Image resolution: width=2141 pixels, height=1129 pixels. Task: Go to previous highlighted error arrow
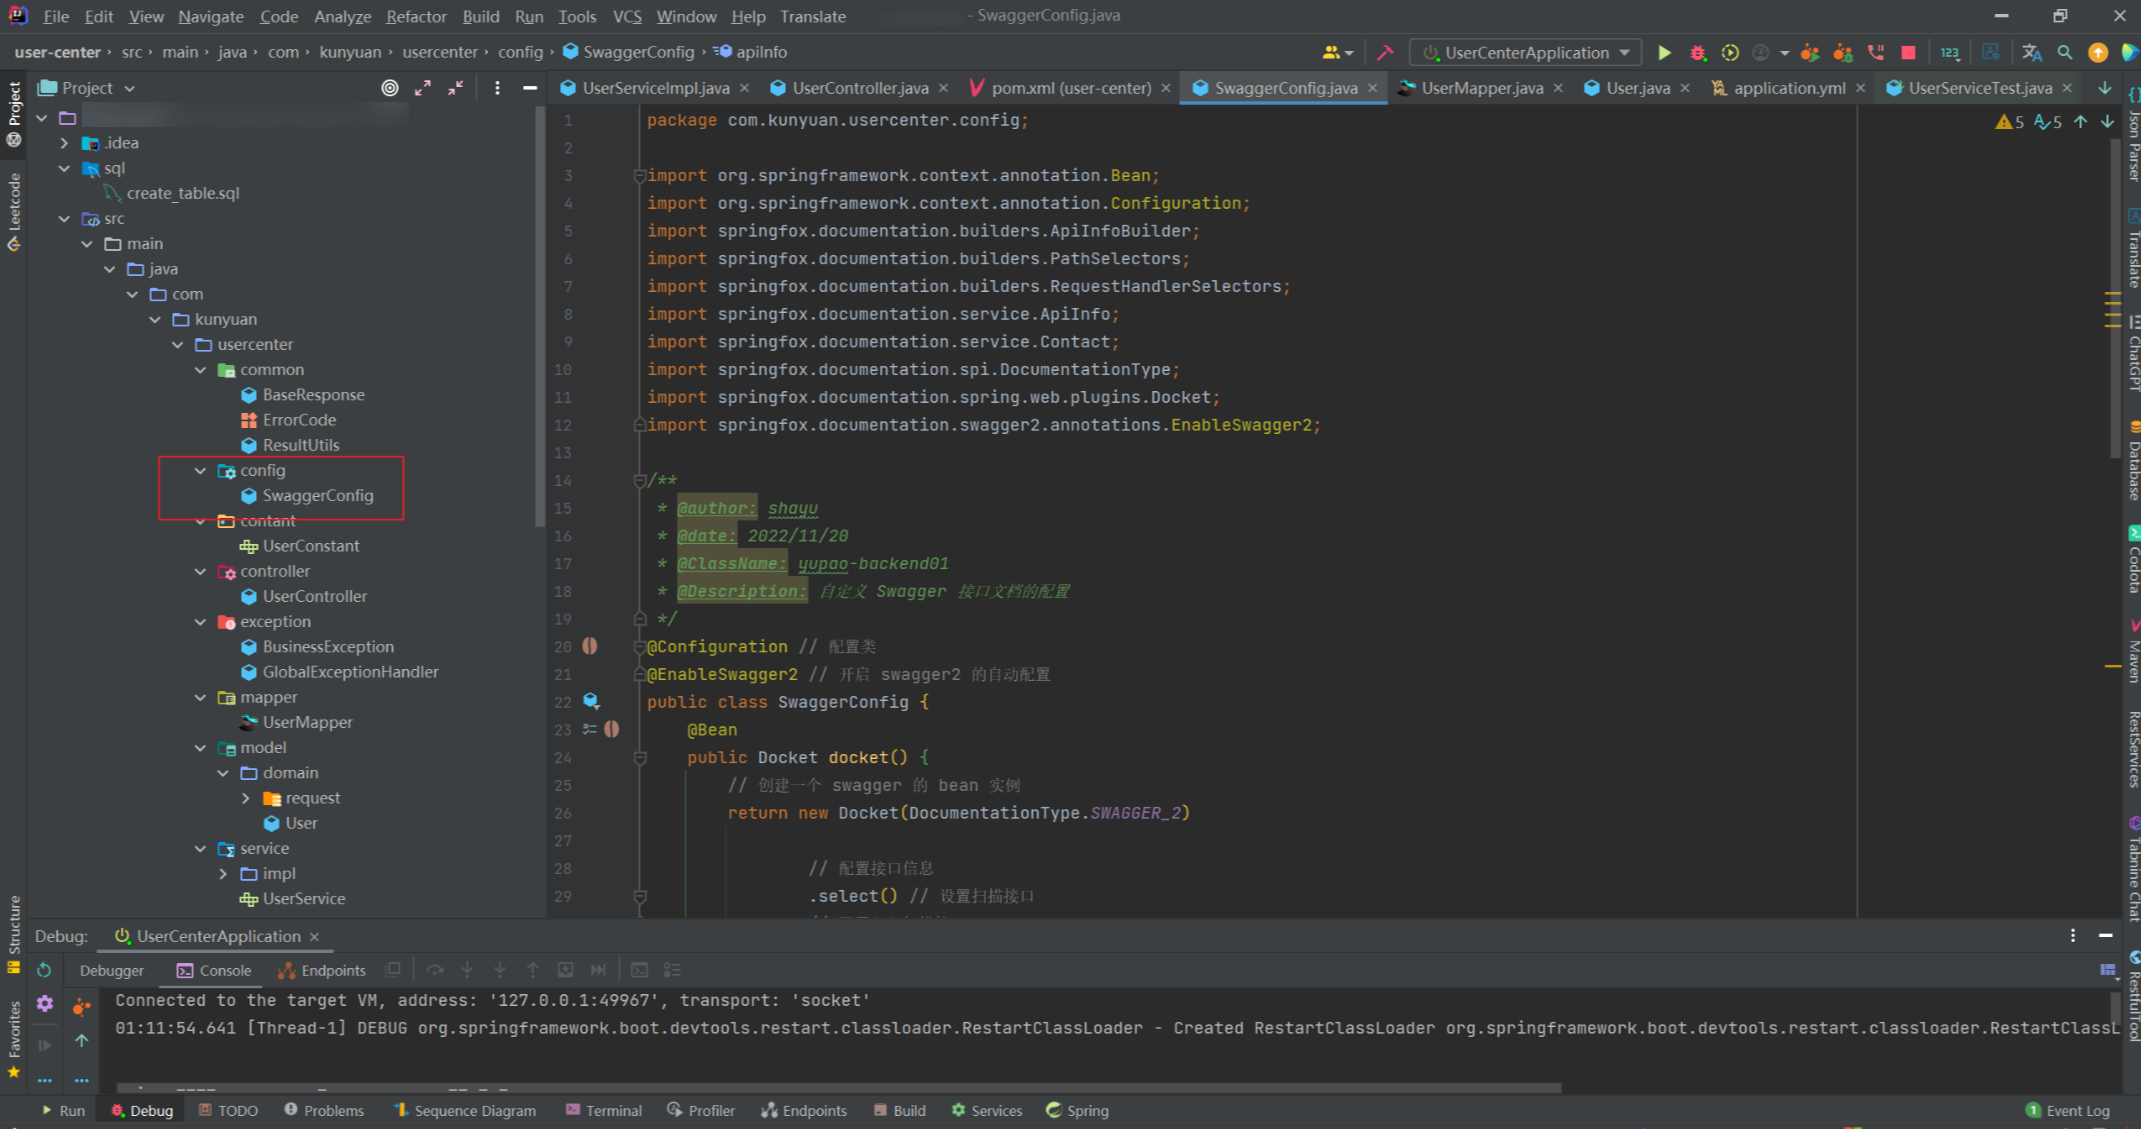pos(2081,121)
